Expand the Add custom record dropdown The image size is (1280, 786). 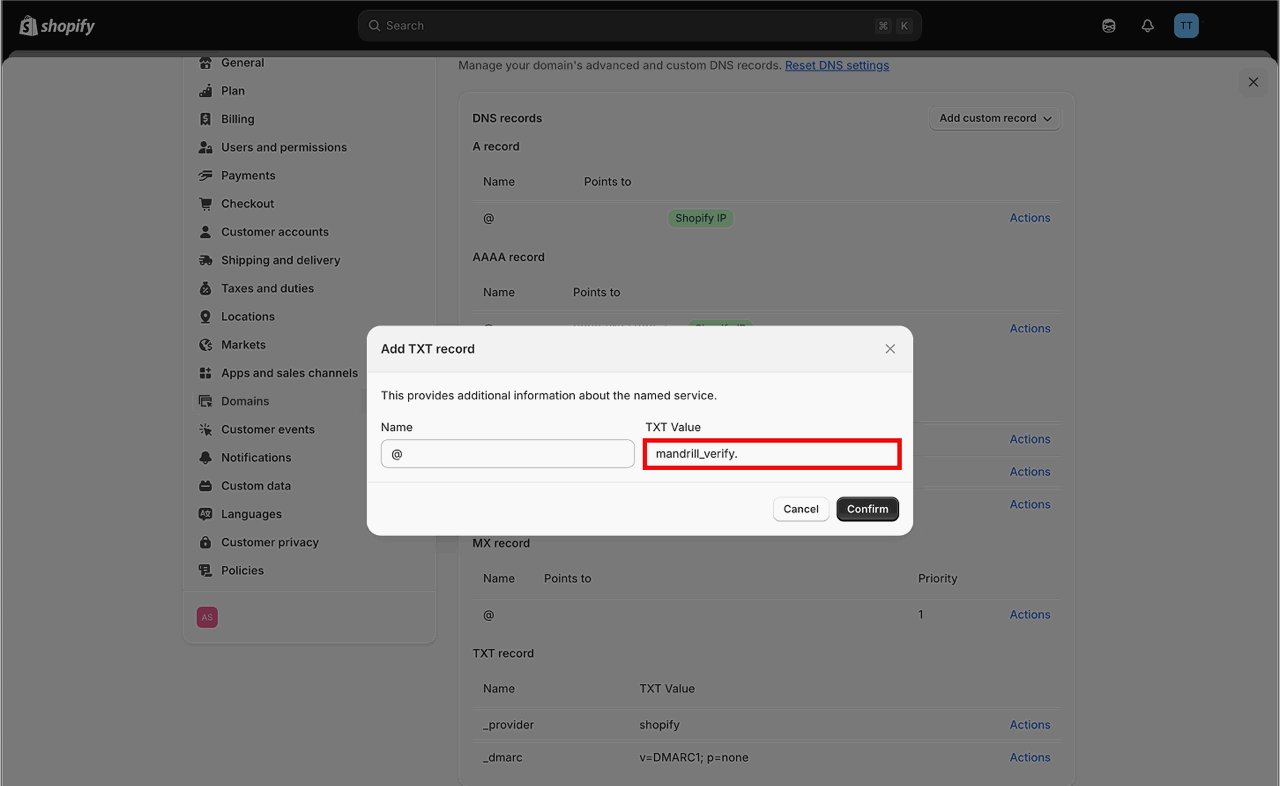tap(994, 118)
